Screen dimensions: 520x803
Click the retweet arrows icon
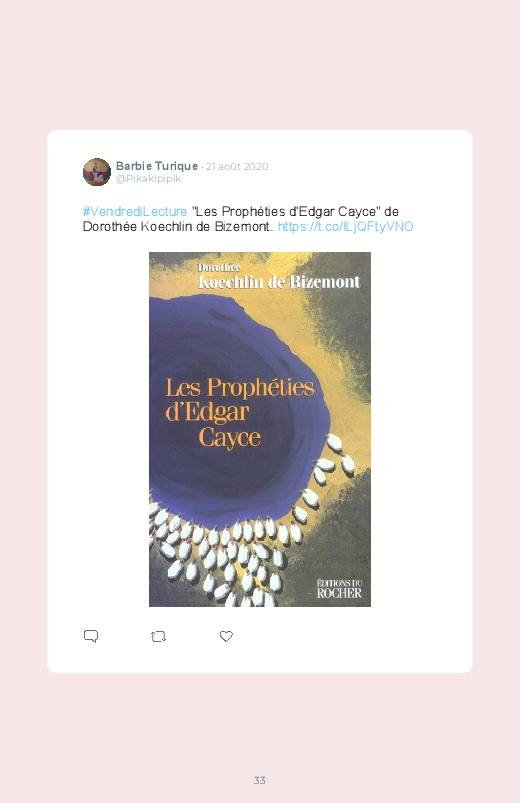pos(158,637)
